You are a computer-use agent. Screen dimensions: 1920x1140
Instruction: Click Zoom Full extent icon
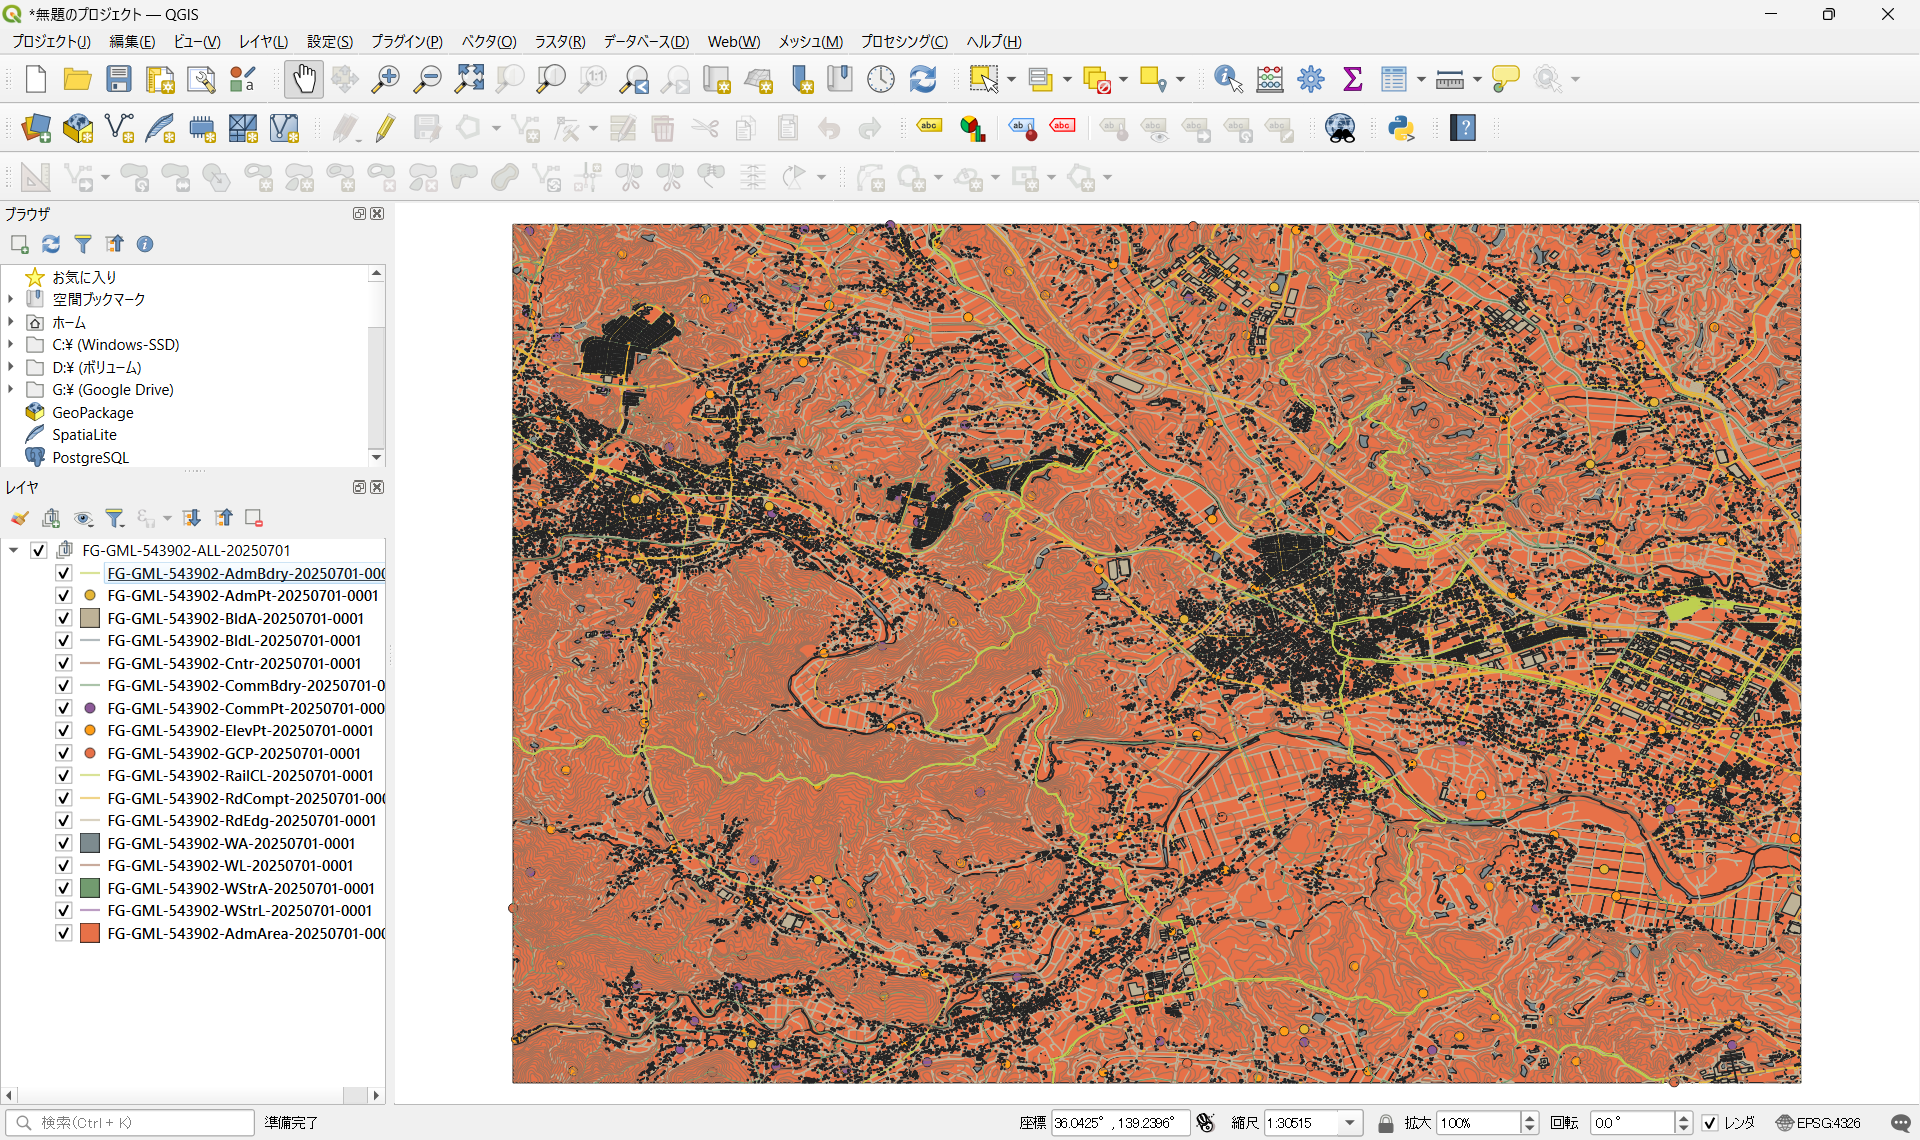click(x=468, y=79)
